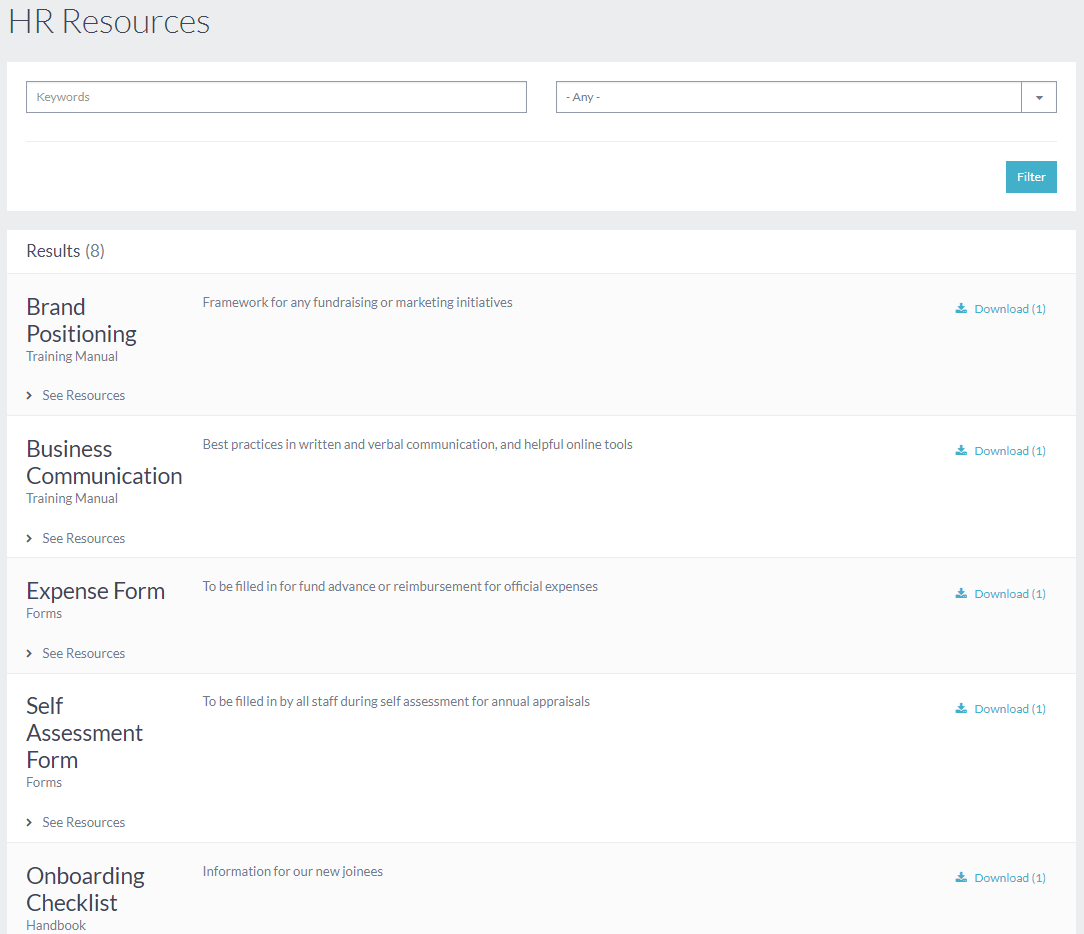Download the Onboarding Checklist

pos(1000,878)
